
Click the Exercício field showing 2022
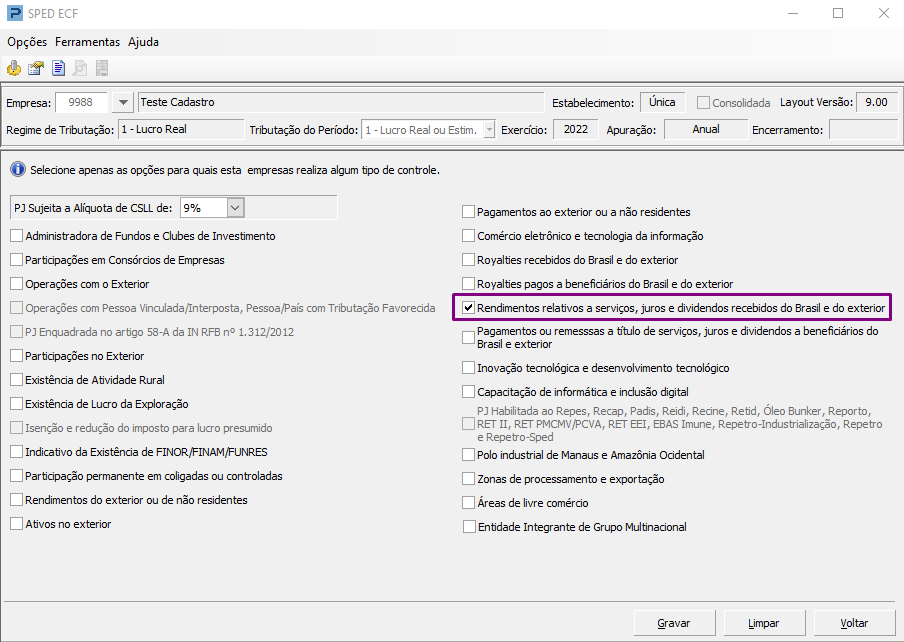[575, 129]
